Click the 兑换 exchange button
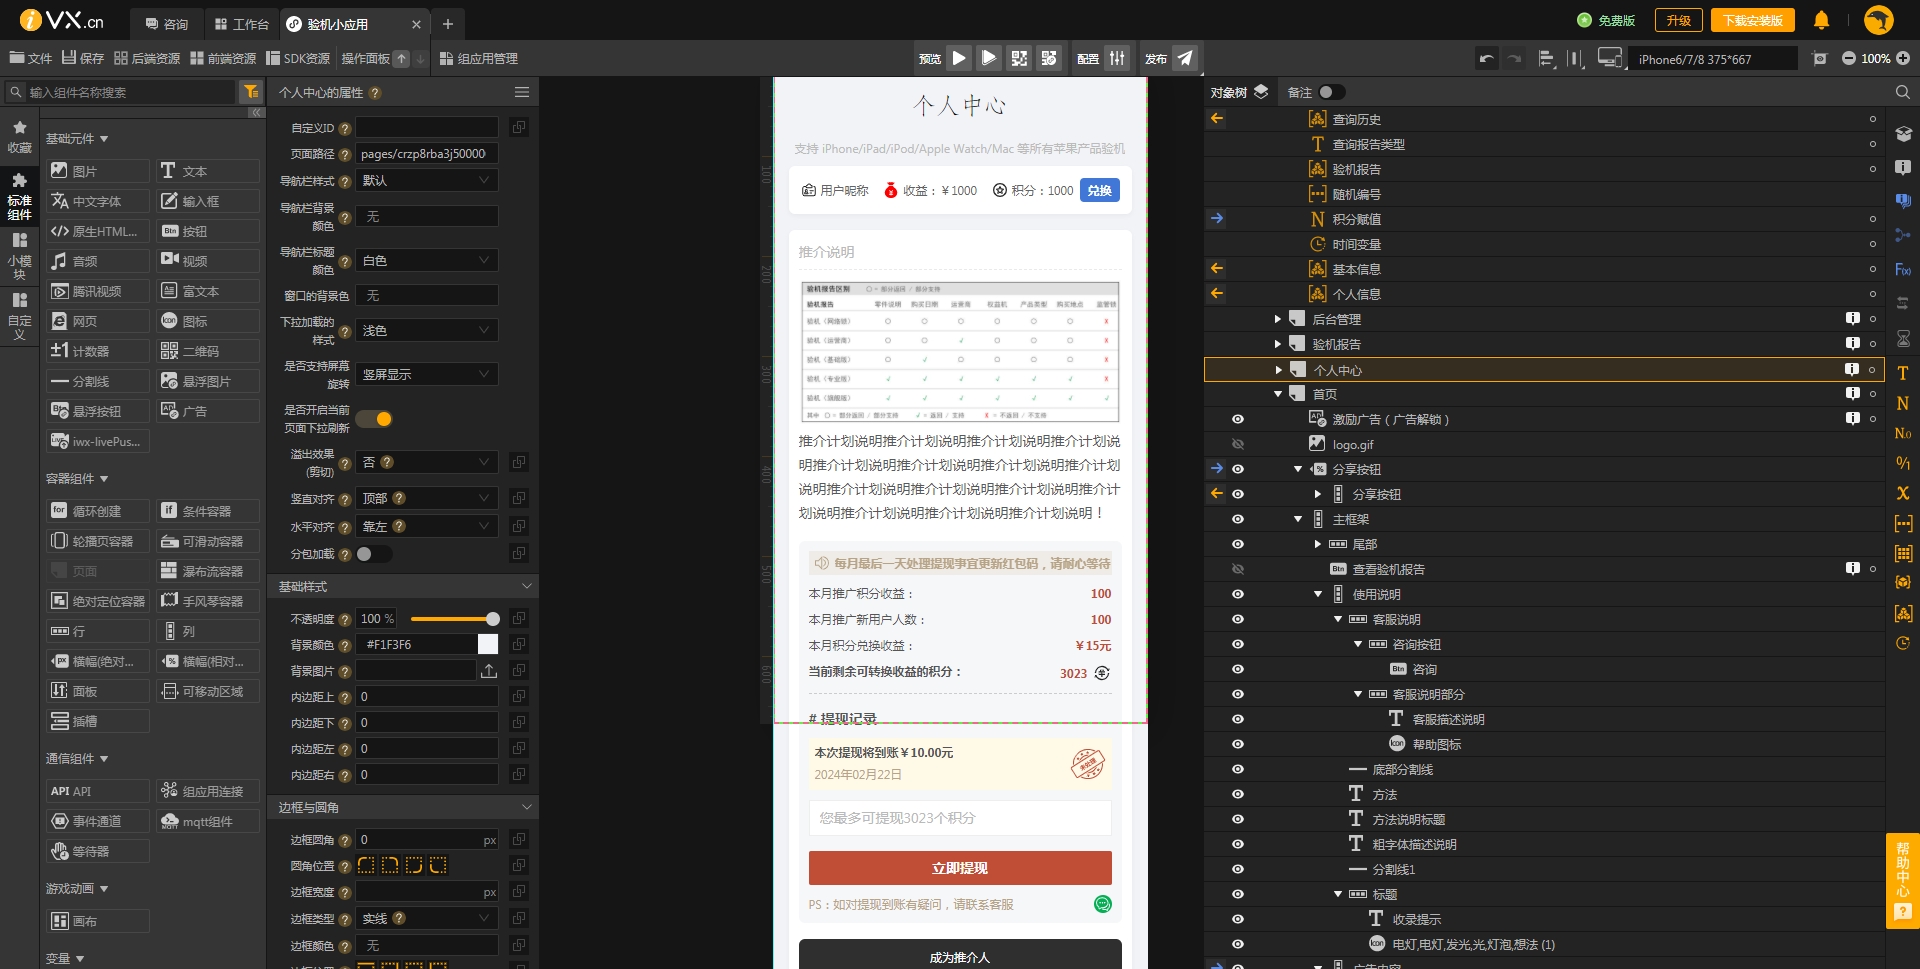 click(1100, 190)
